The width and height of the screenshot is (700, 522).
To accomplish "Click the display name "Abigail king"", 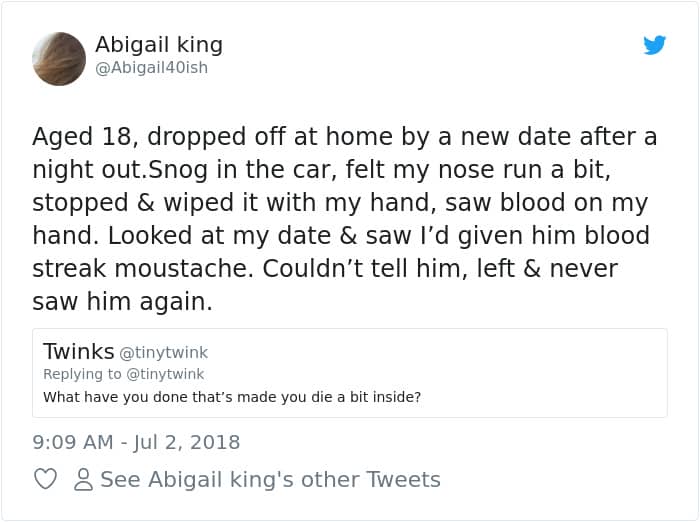I will pyautogui.click(x=159, y=45).
